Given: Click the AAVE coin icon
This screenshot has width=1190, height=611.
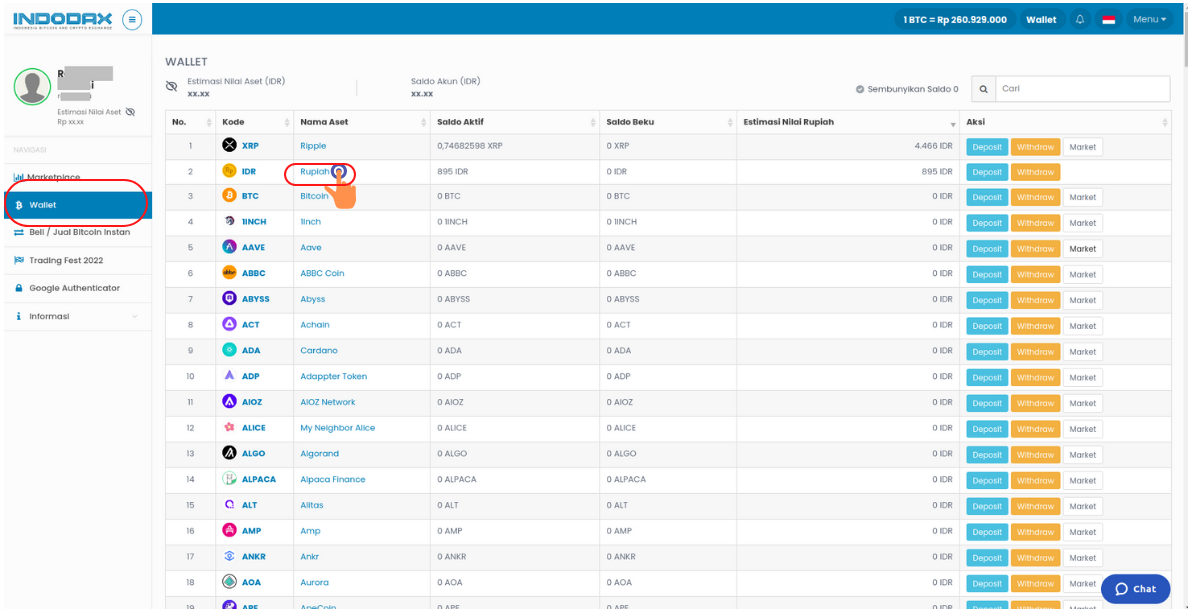Looking at the screenshot, I should coord(229,247).
